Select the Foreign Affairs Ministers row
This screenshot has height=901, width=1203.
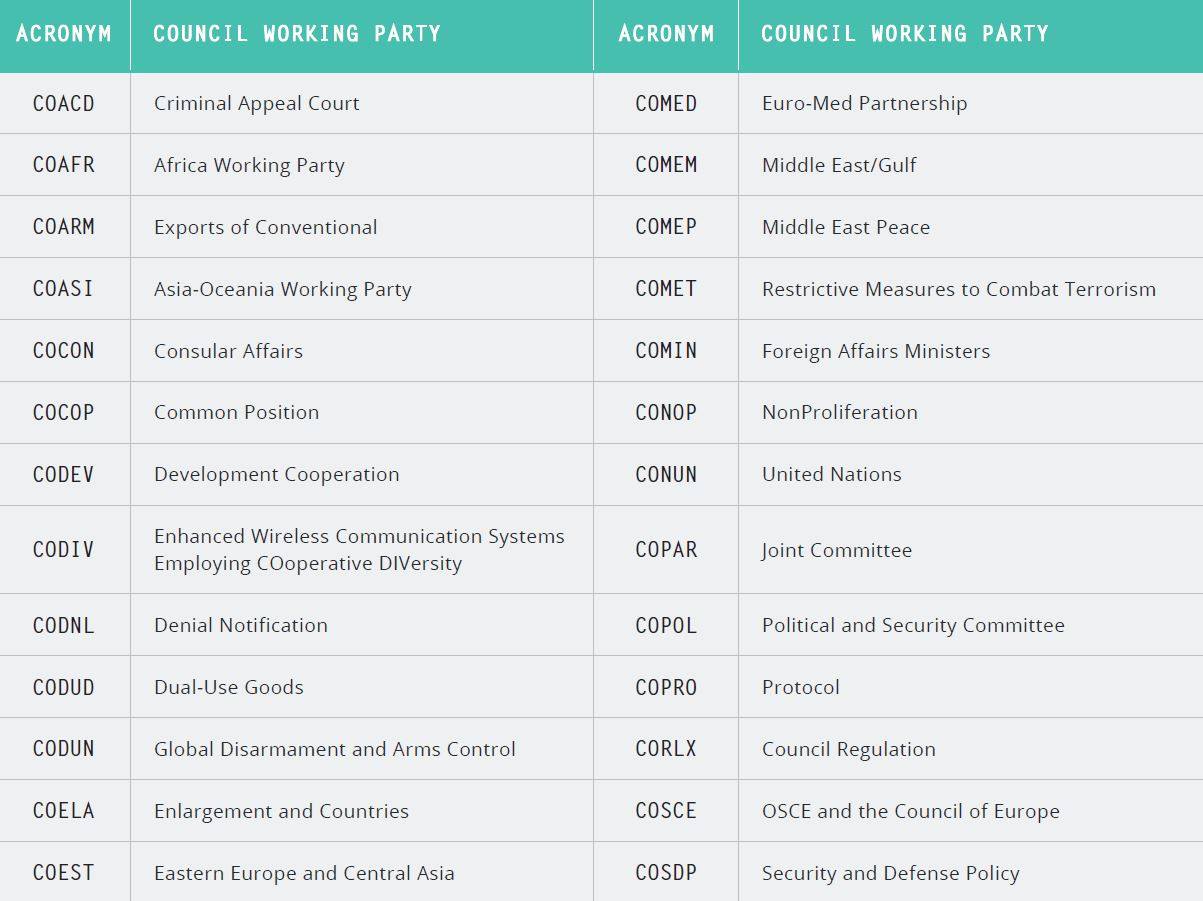click(x=898, y=351)
